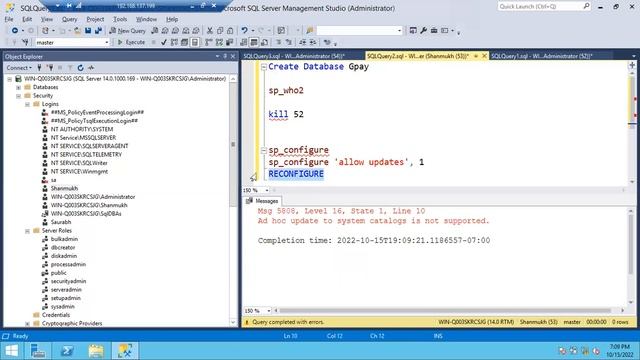
Task: Close the SQLQuery2.sql tab
Action: point(484,56)
